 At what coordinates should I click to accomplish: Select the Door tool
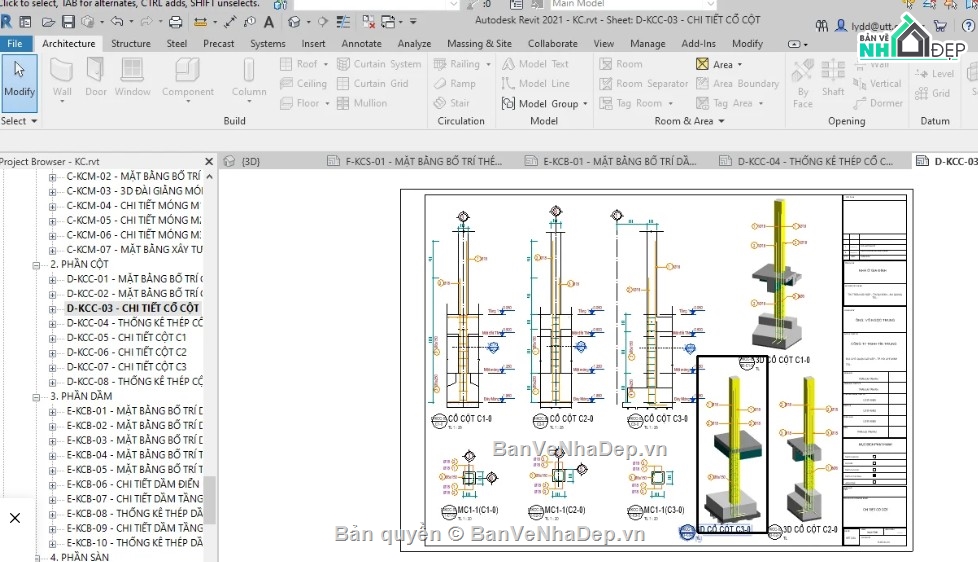click(95, 77)
